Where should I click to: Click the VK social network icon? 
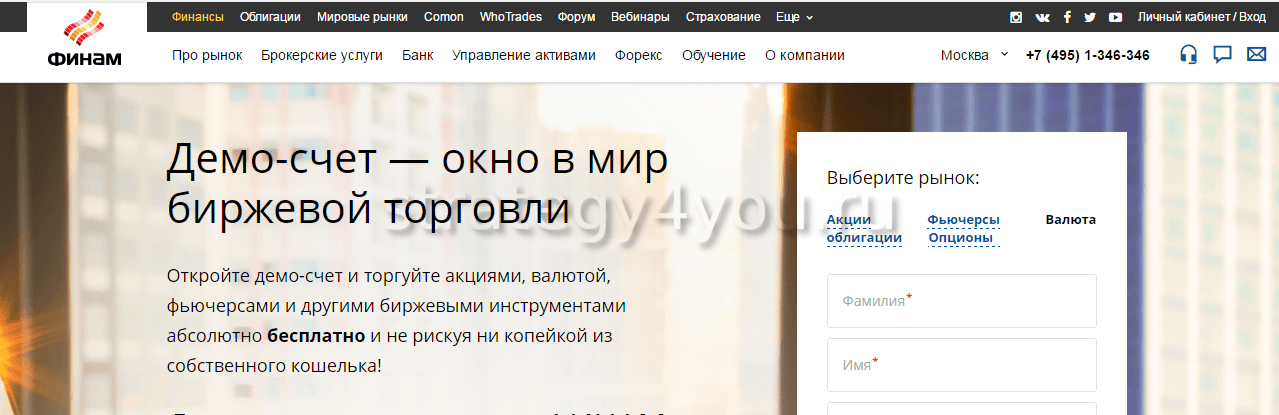click(1043, 17)
